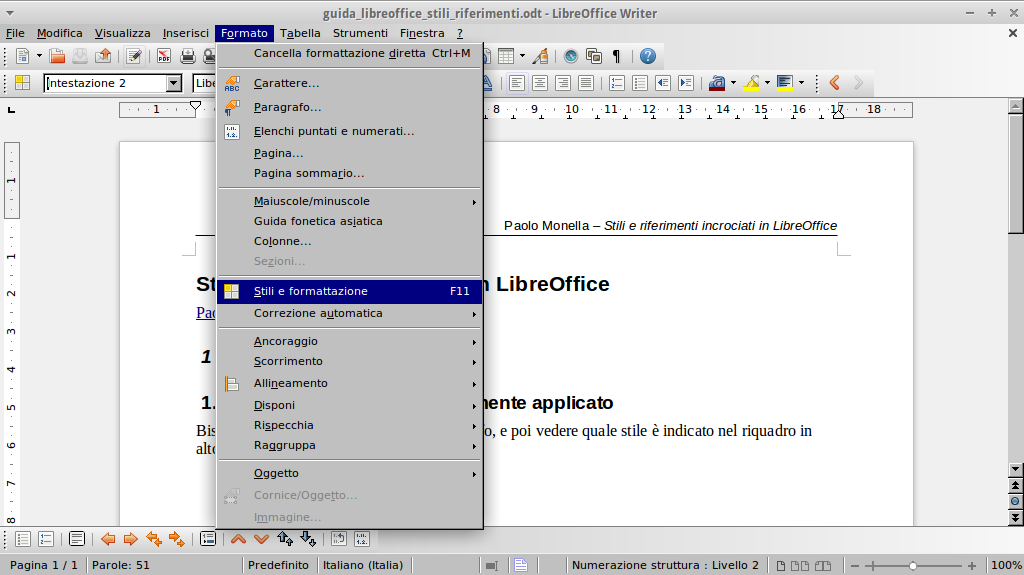1024x575 pixels.
Task: Click Italiano (Italia) language status field
Action: pos(363,565)
